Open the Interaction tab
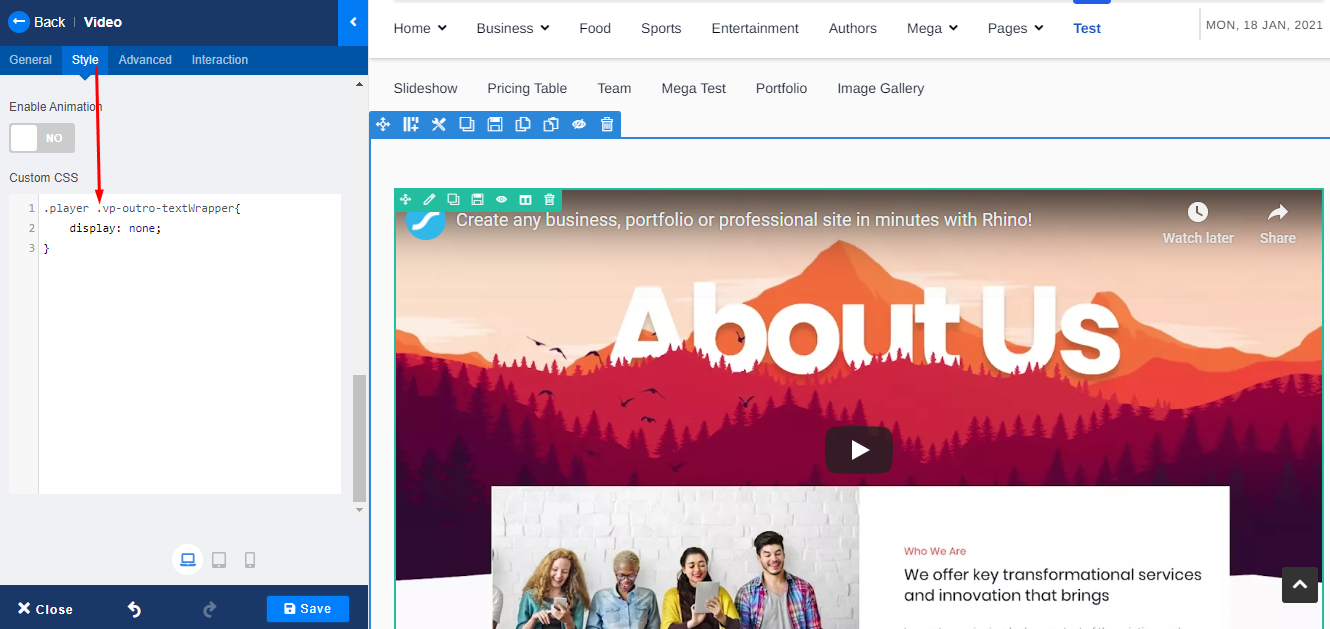The image size is (1330, 629). [220, 60]
